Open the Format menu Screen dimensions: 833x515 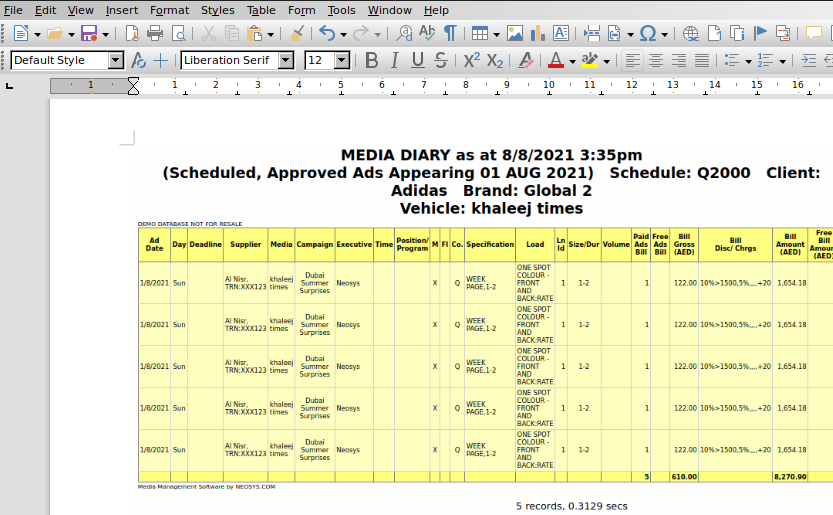(169, 10)
